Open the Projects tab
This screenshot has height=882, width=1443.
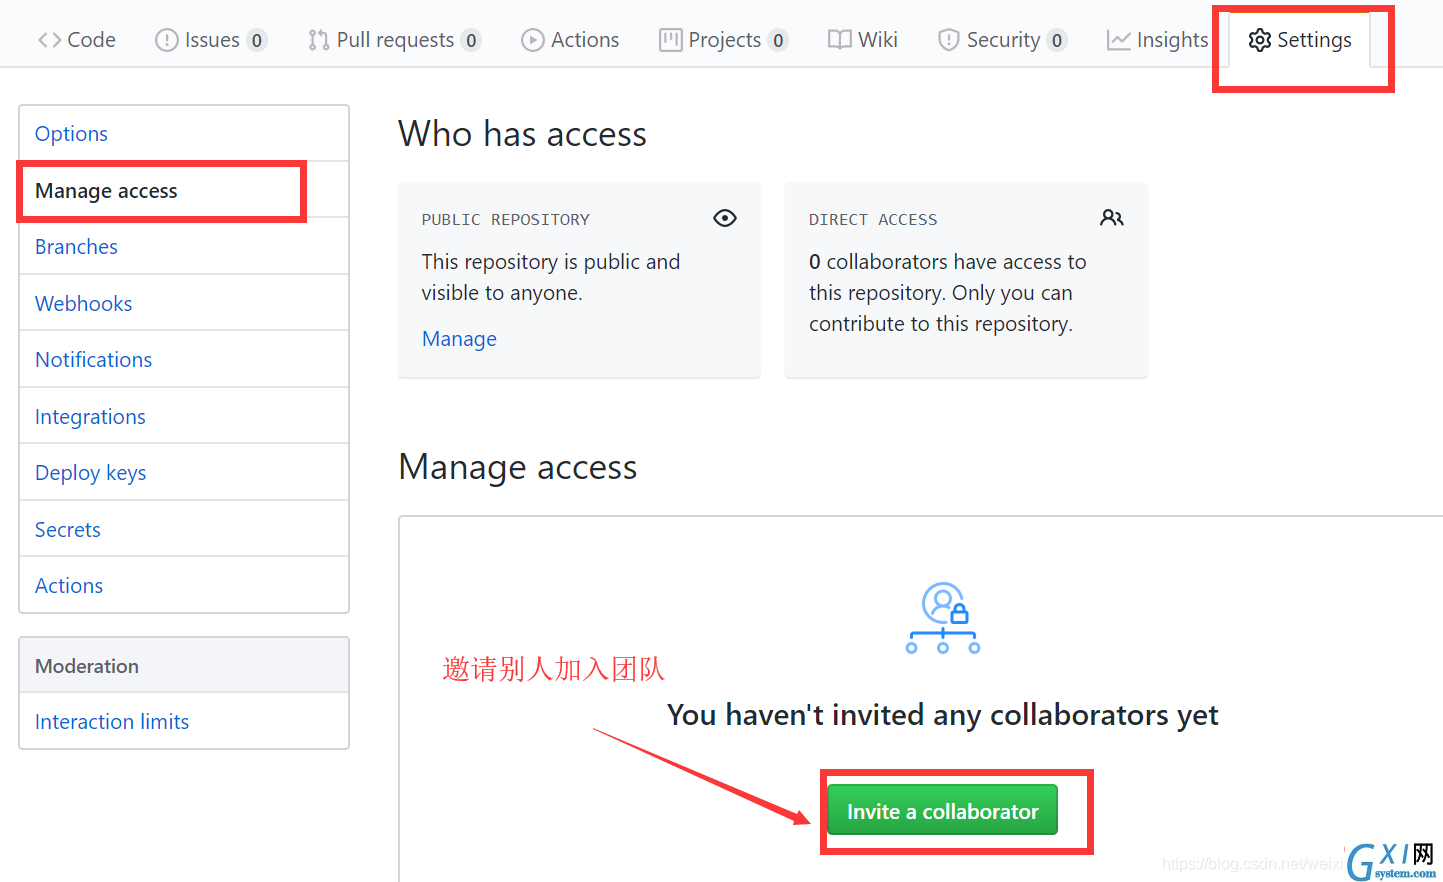click(x=724, y=40)
